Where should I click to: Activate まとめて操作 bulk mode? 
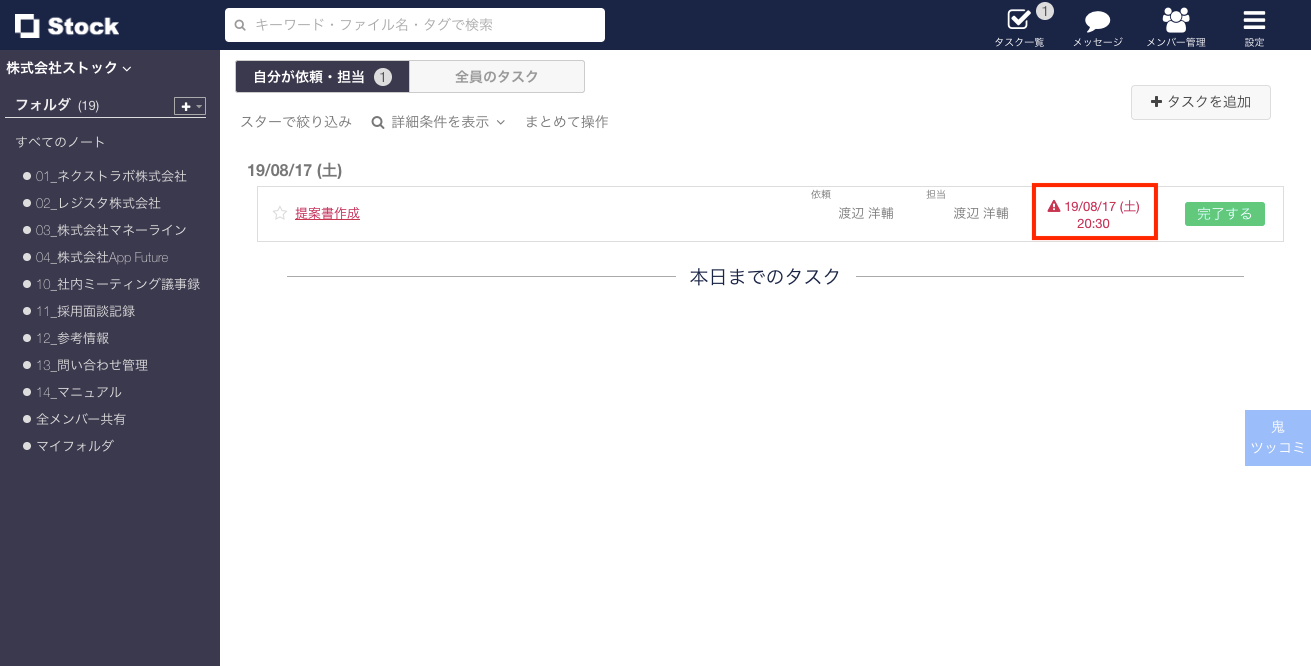click(566, 121)
